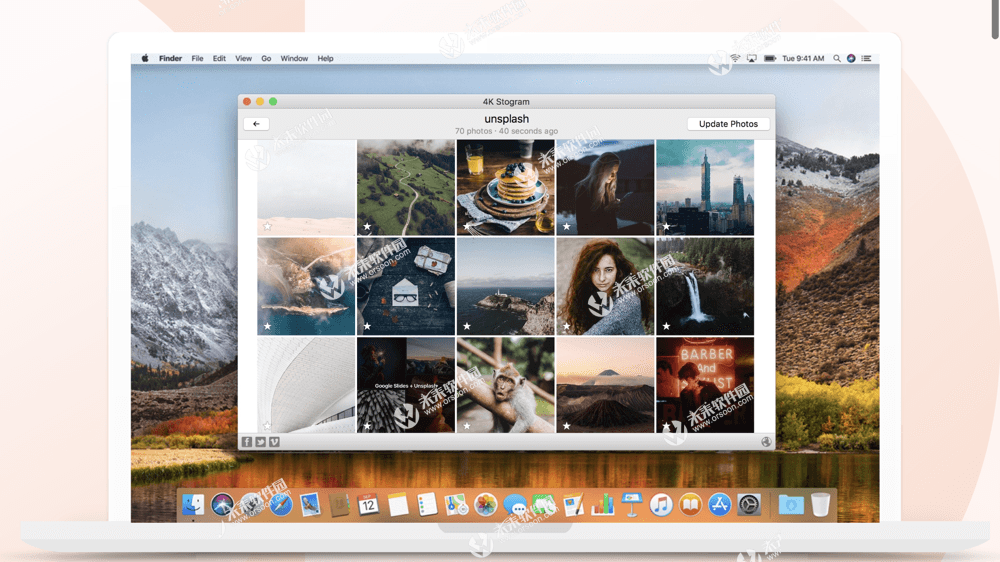Click the Siri icon in menu bar
1000x562 pixels.
851,58
